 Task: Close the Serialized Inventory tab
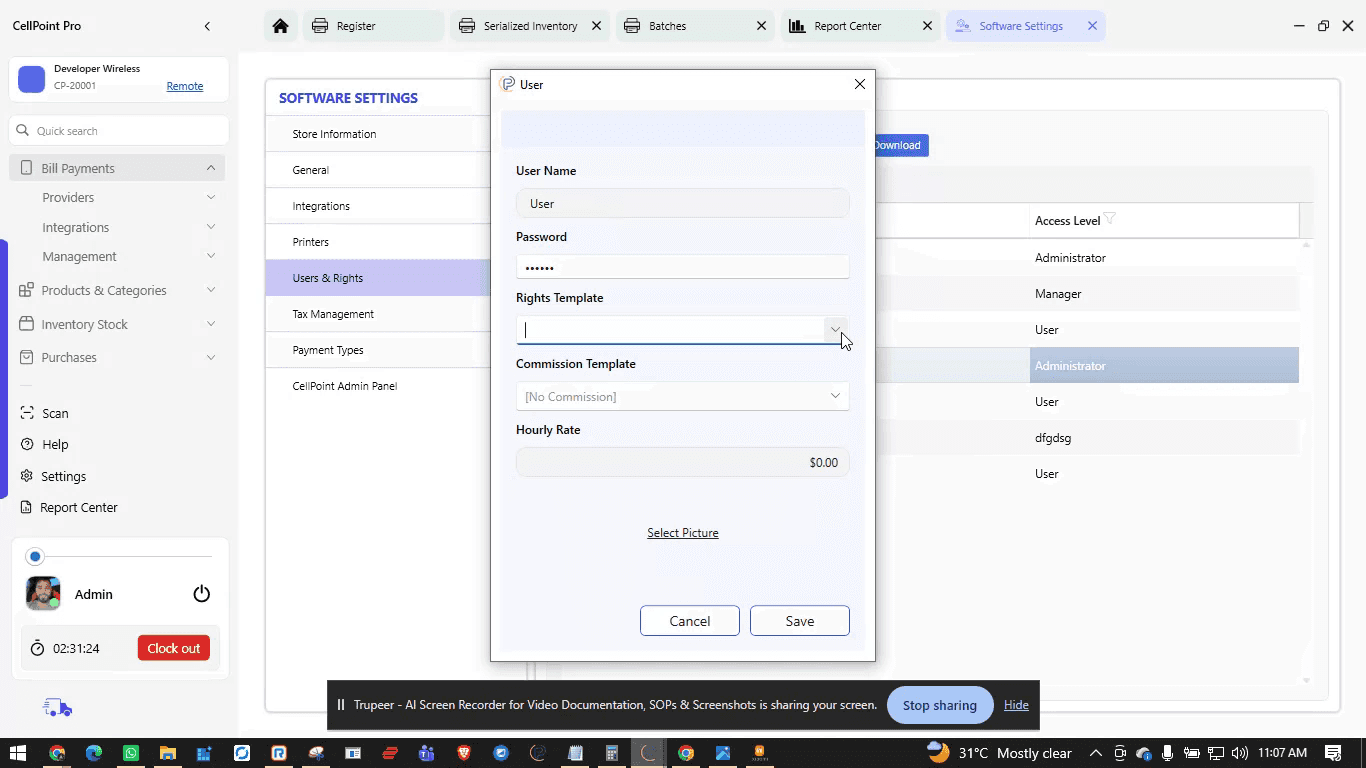click(596, 26)
